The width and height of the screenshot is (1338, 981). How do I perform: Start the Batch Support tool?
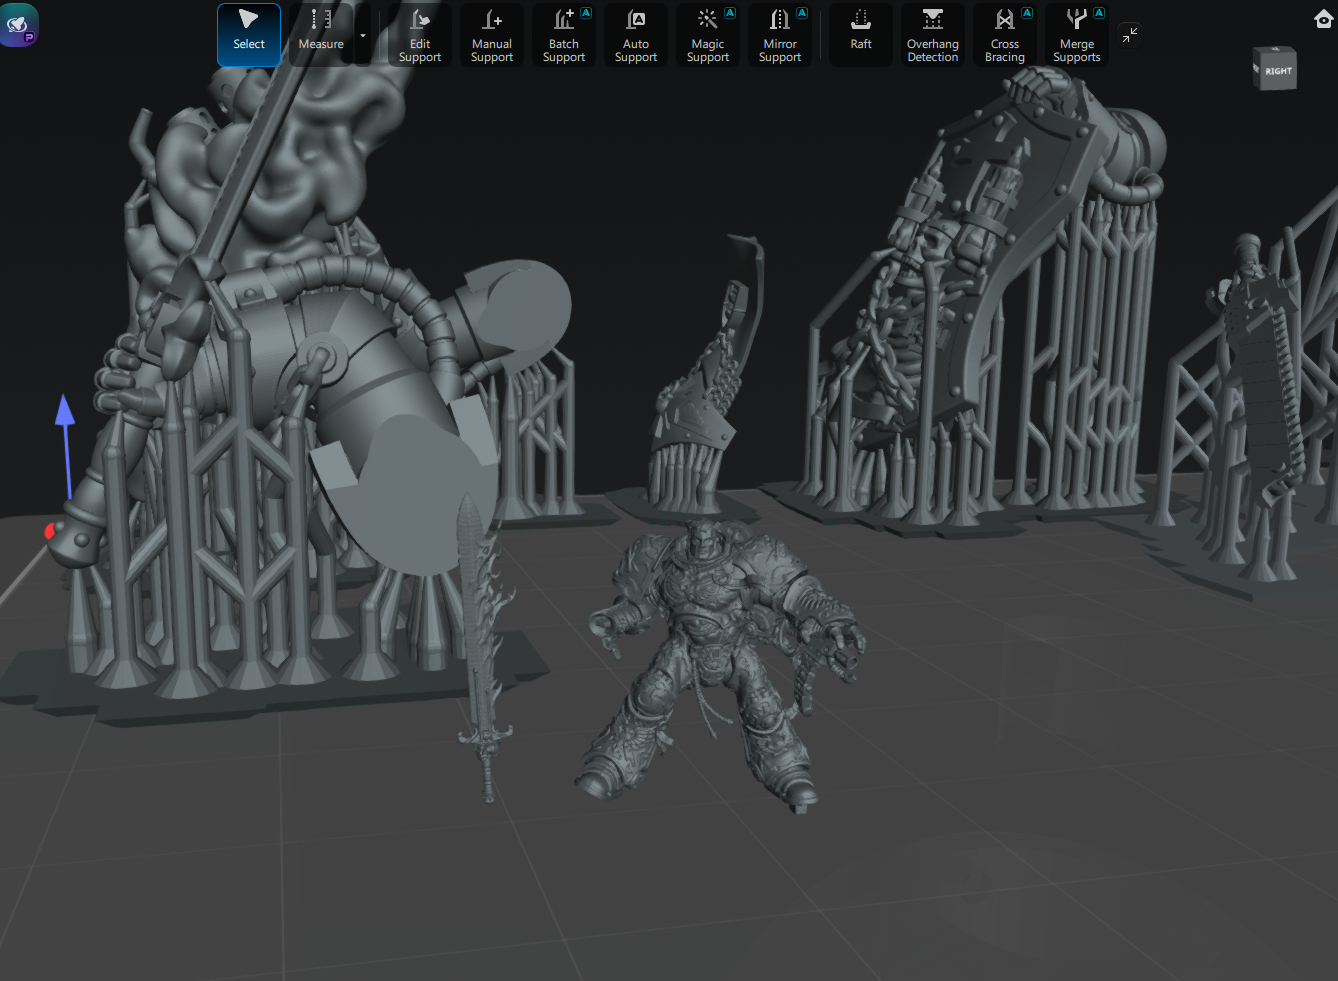[564, 35]
